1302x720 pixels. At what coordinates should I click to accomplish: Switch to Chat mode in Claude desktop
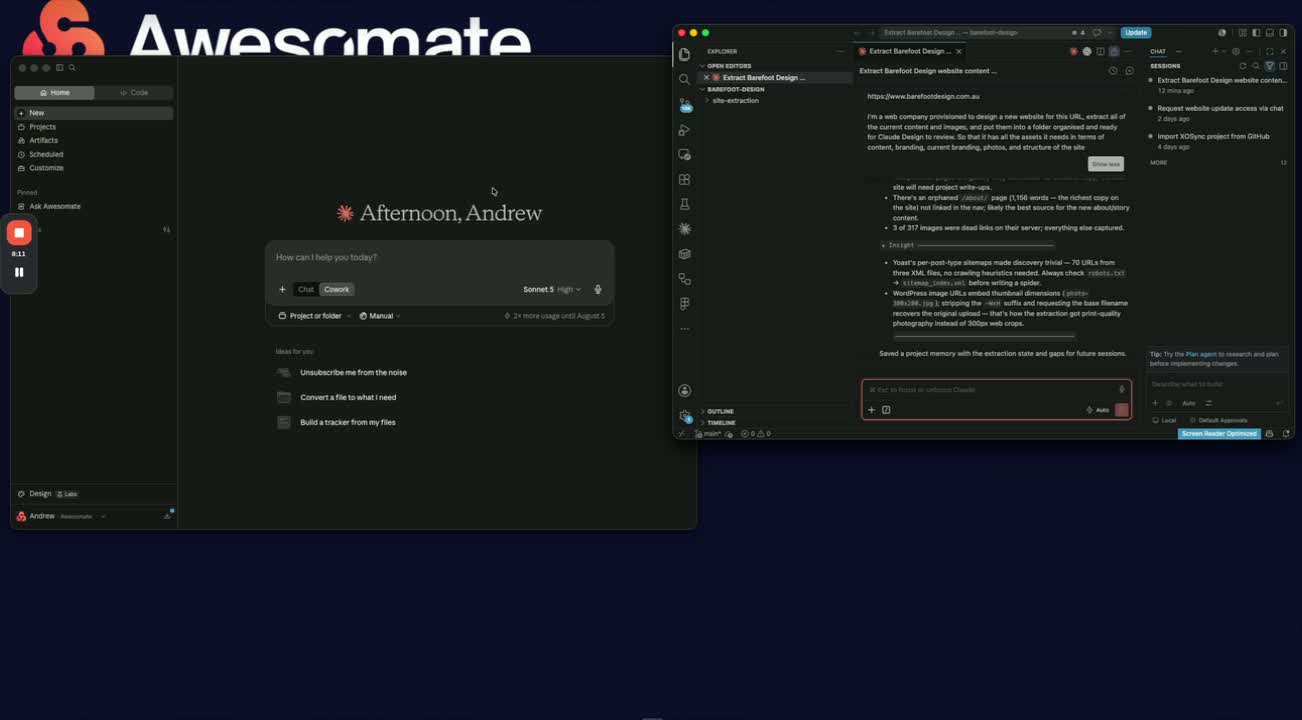tap(306, 290)
